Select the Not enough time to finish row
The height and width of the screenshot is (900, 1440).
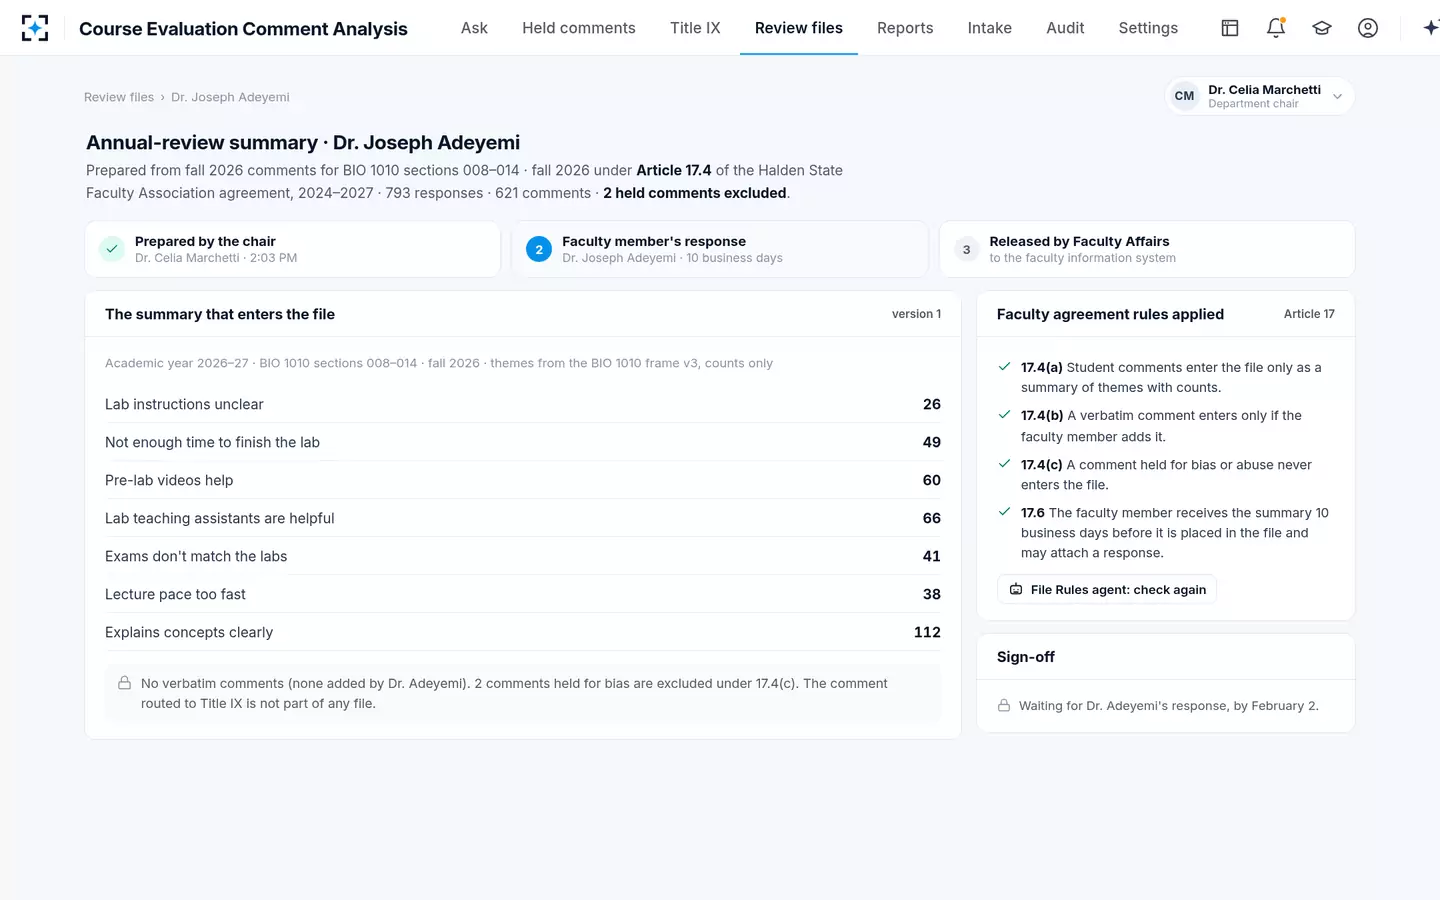(523, 442)
